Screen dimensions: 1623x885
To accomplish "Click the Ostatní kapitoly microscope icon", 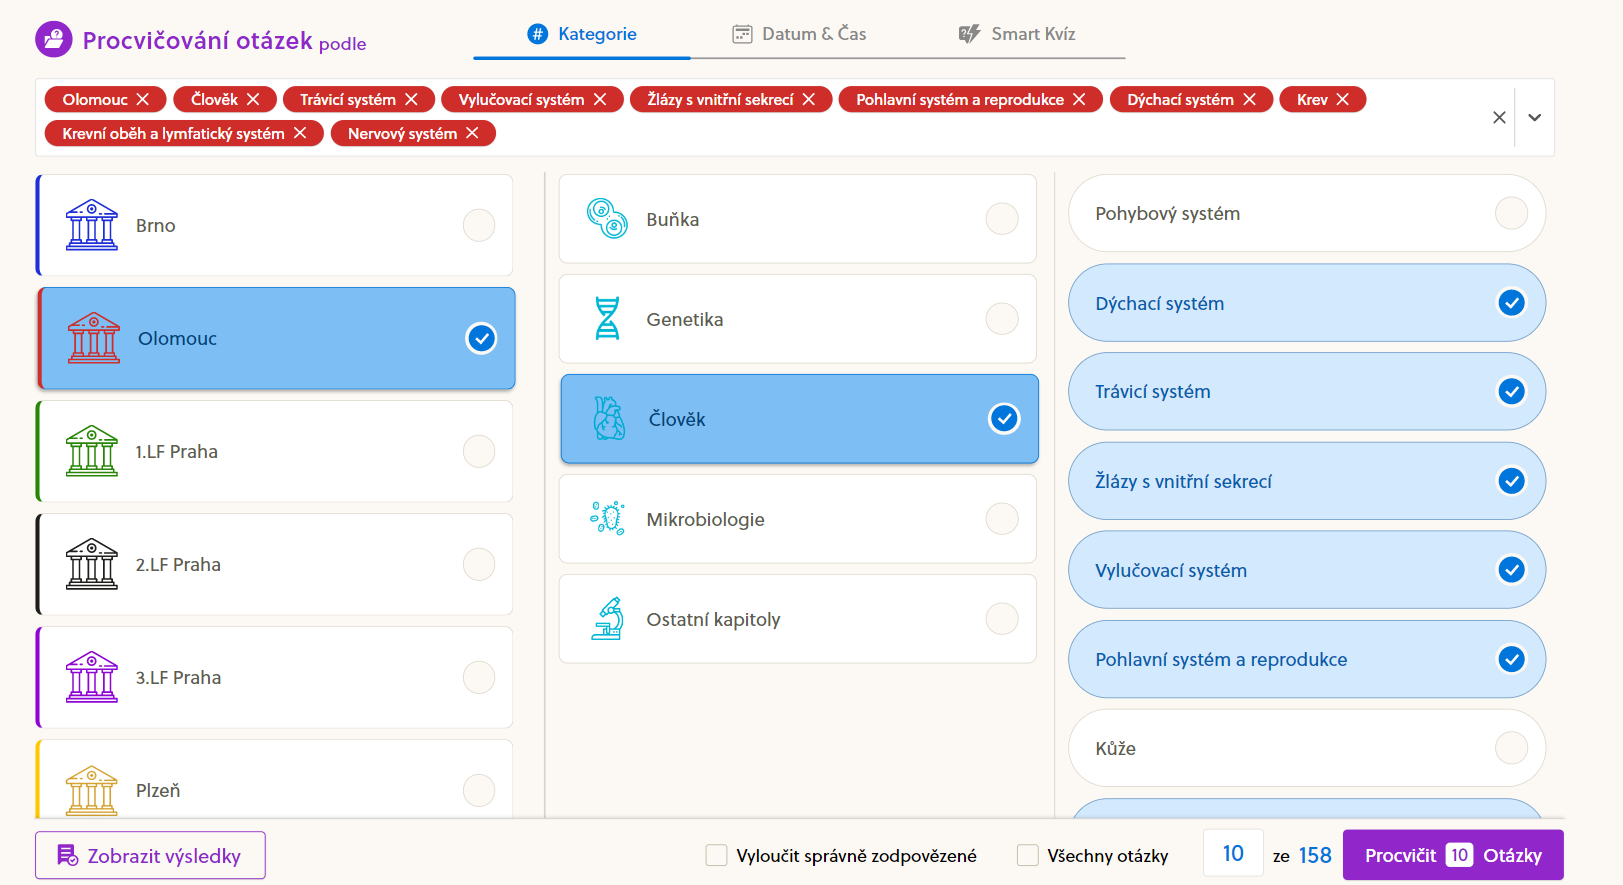I will (607, 619).
